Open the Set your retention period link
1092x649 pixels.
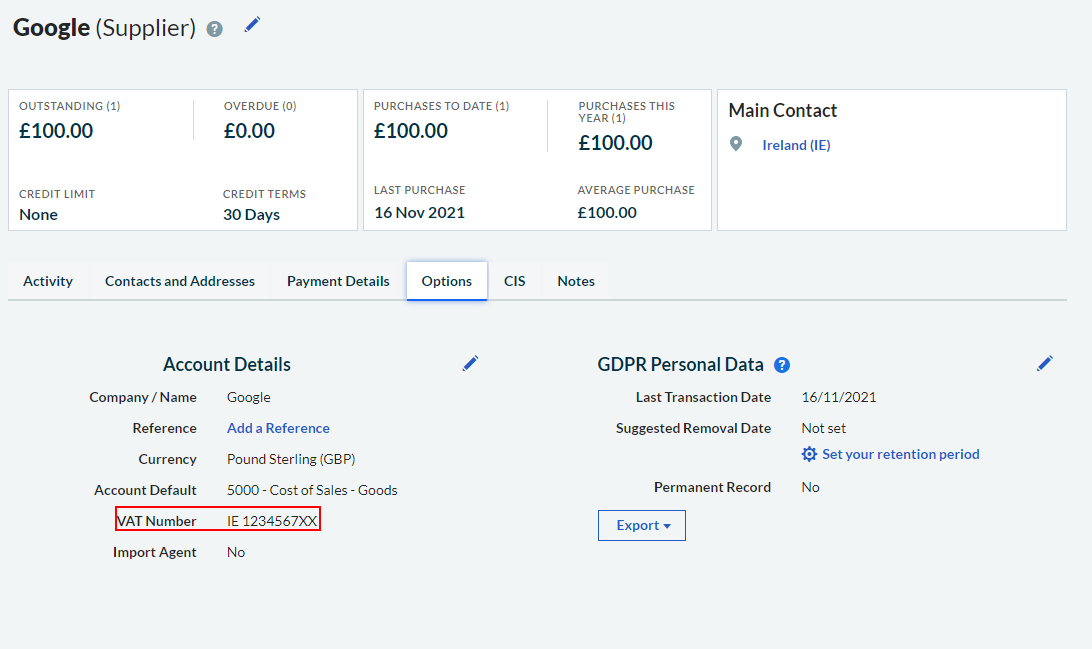click(900, 454)
